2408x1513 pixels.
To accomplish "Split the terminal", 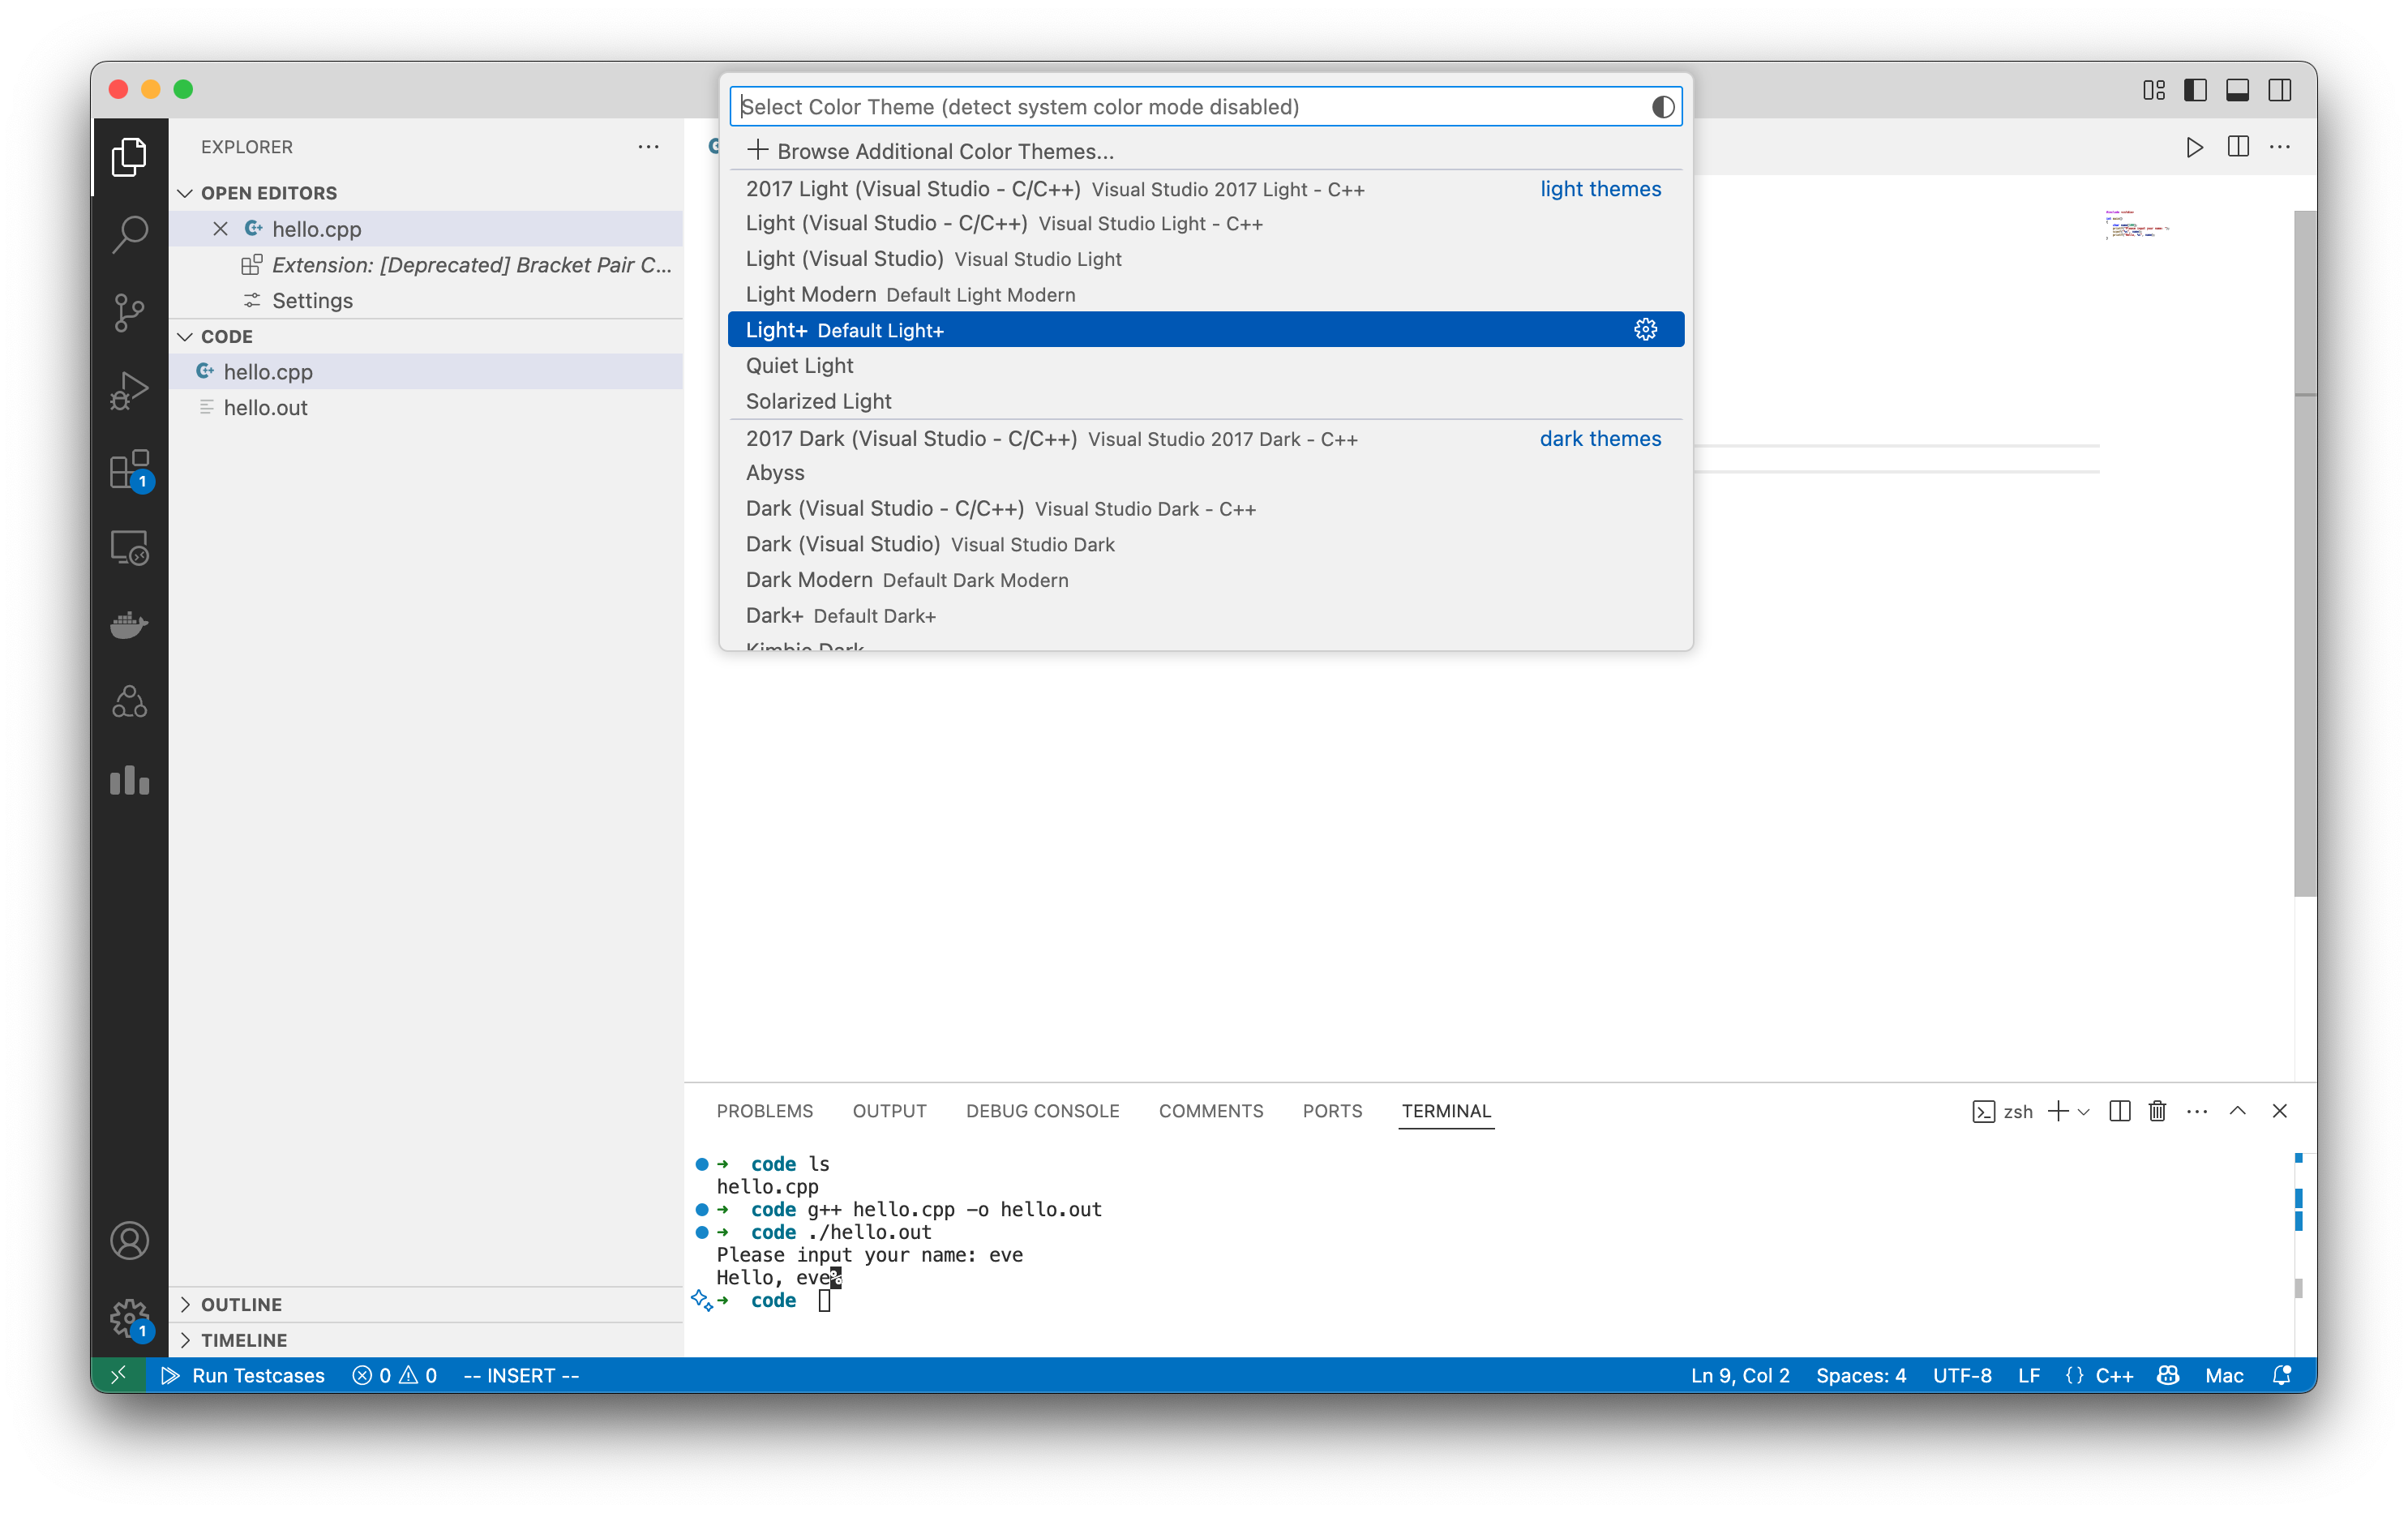I will [2119, 1111].
